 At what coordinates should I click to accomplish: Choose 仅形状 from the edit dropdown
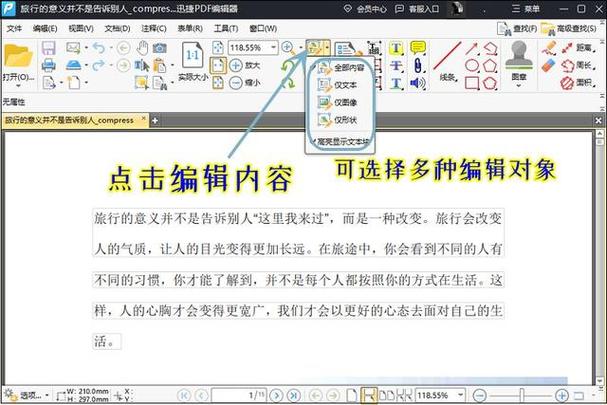click(337, 120)
